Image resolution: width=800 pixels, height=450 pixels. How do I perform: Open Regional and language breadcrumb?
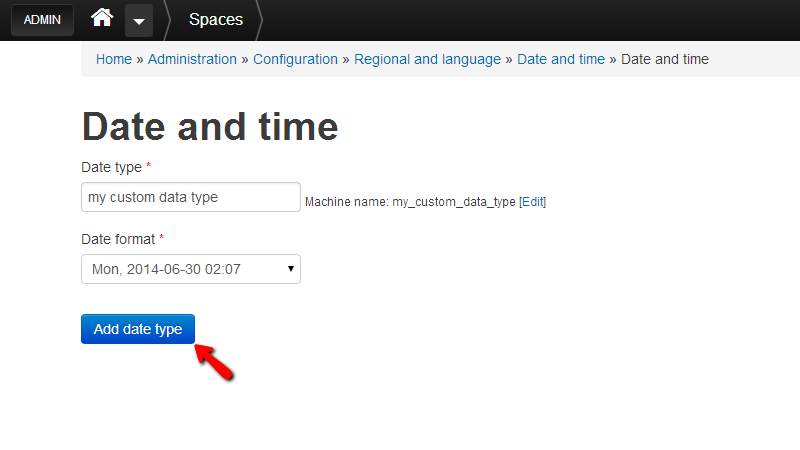[428, 59]
